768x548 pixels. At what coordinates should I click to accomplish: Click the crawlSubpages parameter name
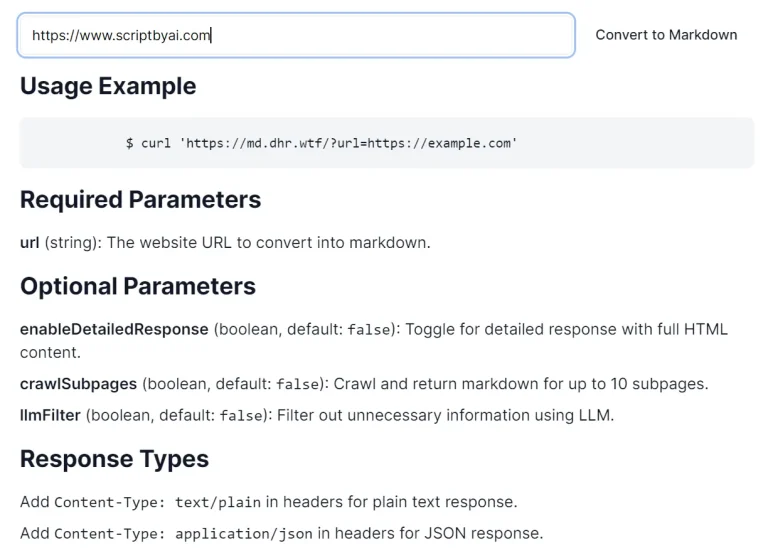(x=78, y=384)
